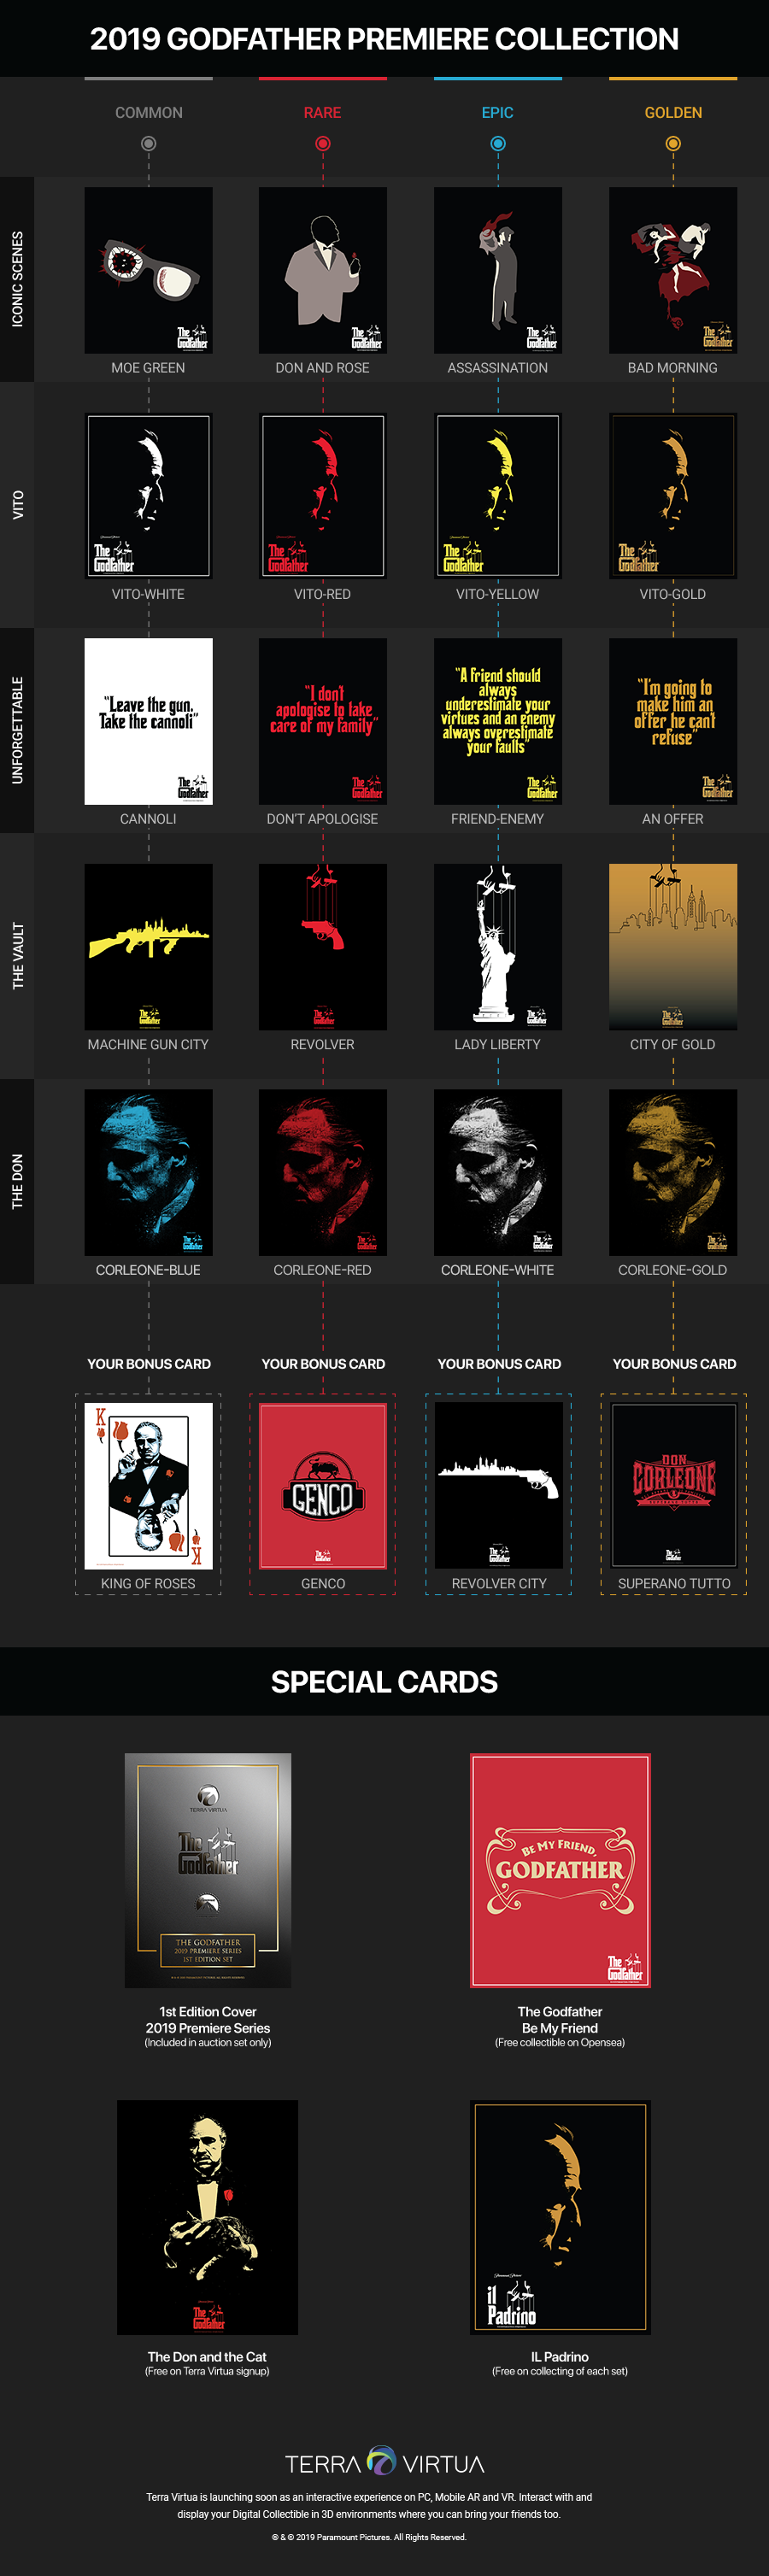Open the King of Roses bonus card
The height and width of the screenshot is (2576, 769).
[x=149, y=1486]
